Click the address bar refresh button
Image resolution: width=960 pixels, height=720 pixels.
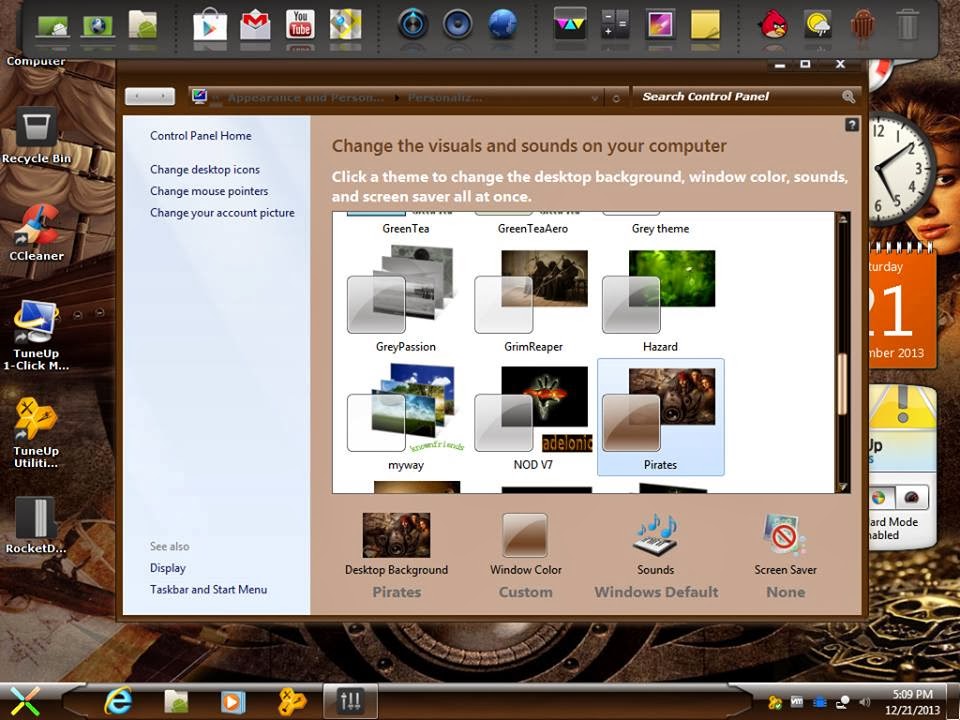[616, 98]
